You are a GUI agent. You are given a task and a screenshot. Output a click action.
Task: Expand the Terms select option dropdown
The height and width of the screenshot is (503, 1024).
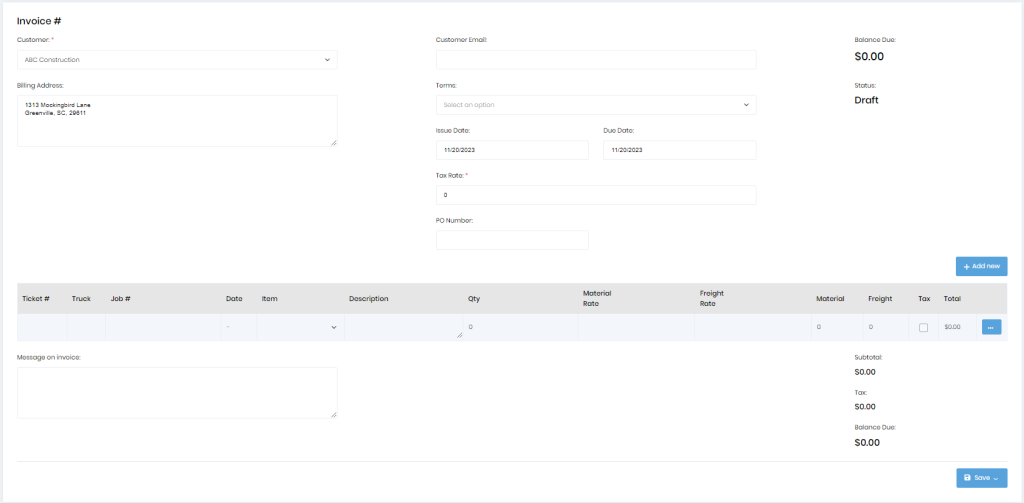(596, 105)
